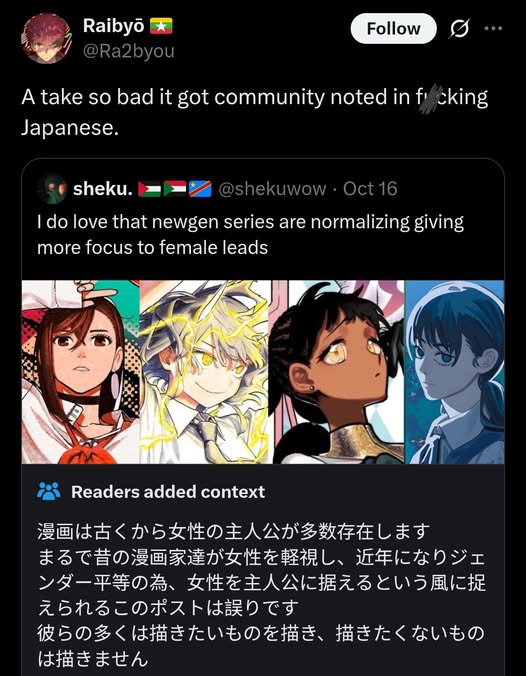
Task: Click the Follow button
Action: click(x=393, y=28)
